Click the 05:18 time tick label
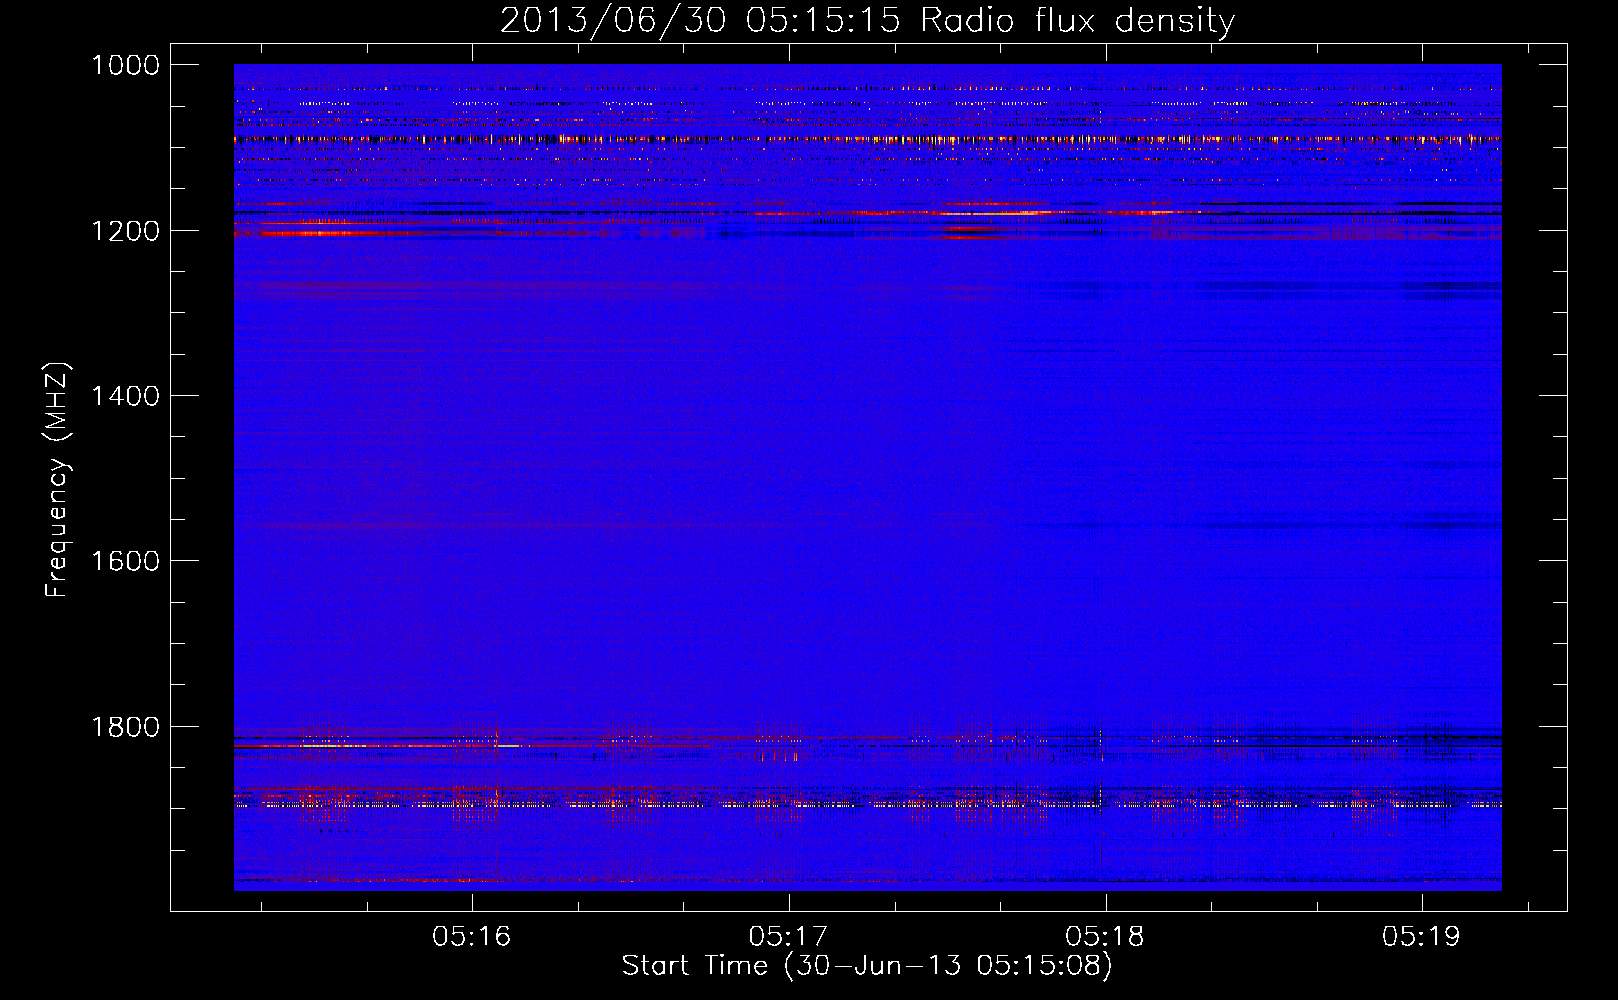Viewport: 1618px width, 1000px height. 1105,936
